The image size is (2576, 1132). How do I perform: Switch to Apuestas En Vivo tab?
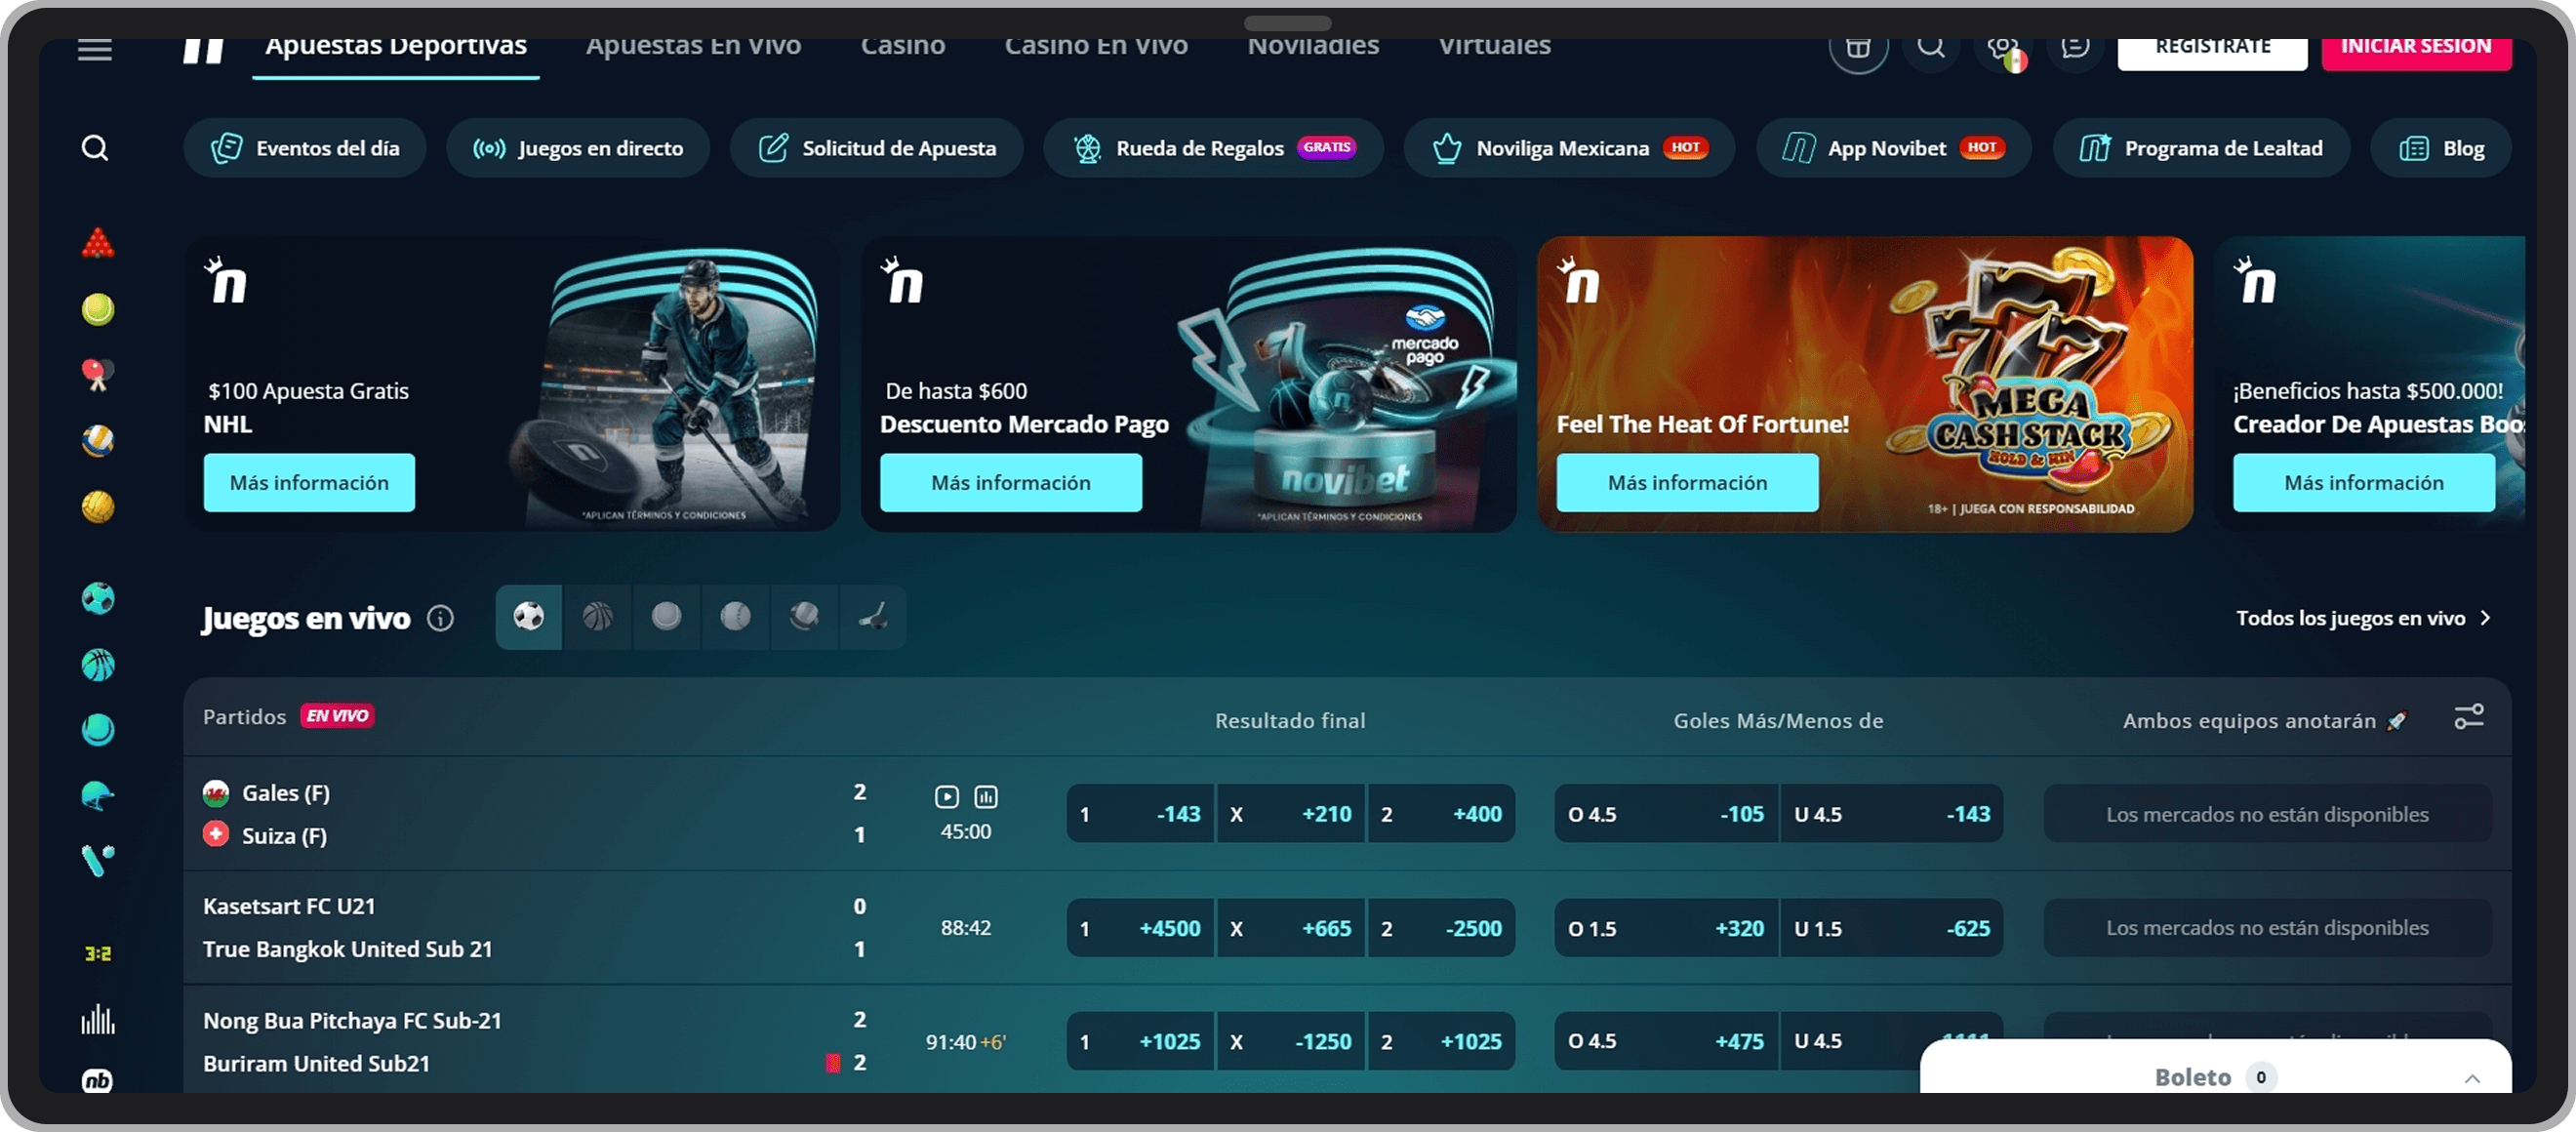pos(693,48)
